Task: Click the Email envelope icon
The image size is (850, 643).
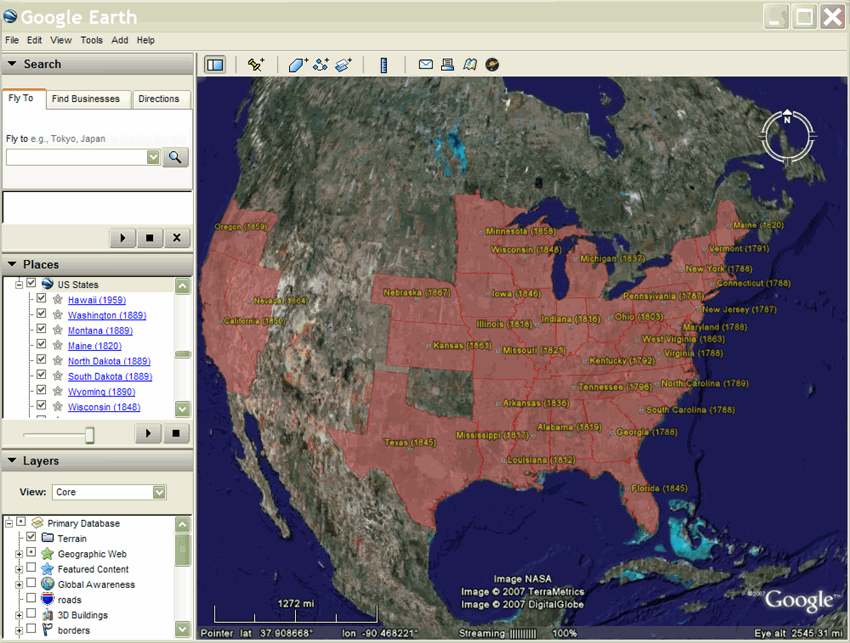Action: tap(426, 65)
